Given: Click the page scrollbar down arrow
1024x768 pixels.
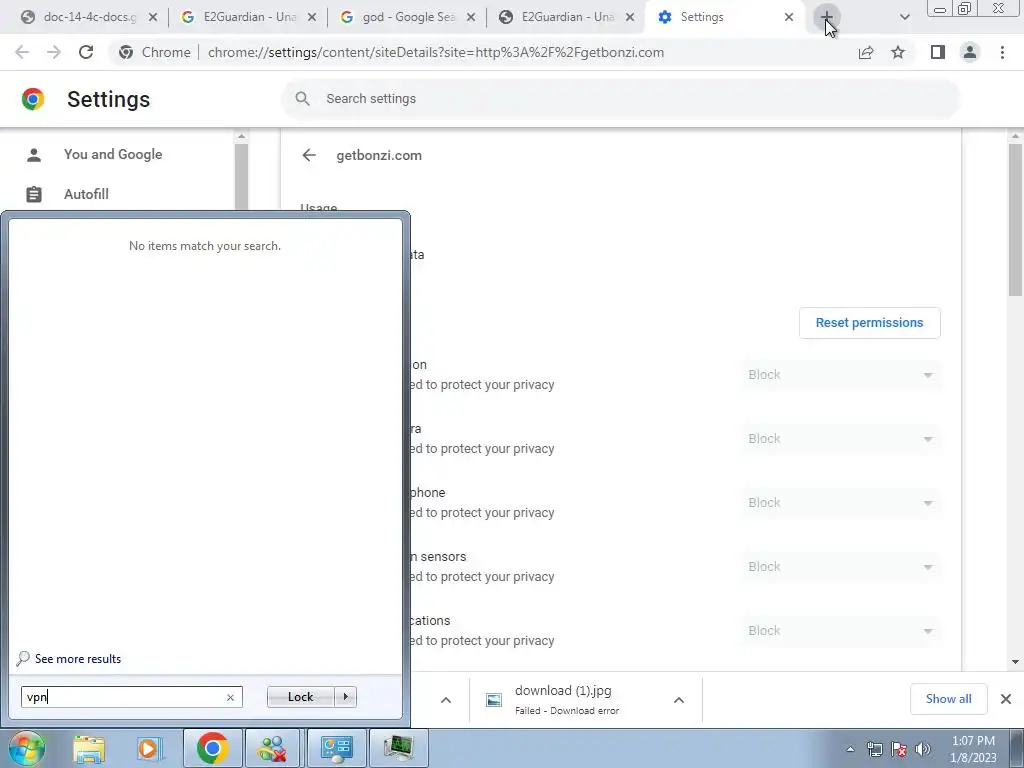Looking at the screenshot, I should tap(1015, 662).
